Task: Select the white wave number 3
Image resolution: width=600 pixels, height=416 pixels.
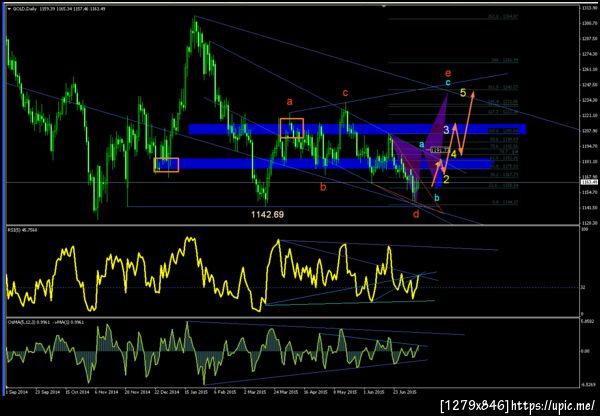Action: 446,130
